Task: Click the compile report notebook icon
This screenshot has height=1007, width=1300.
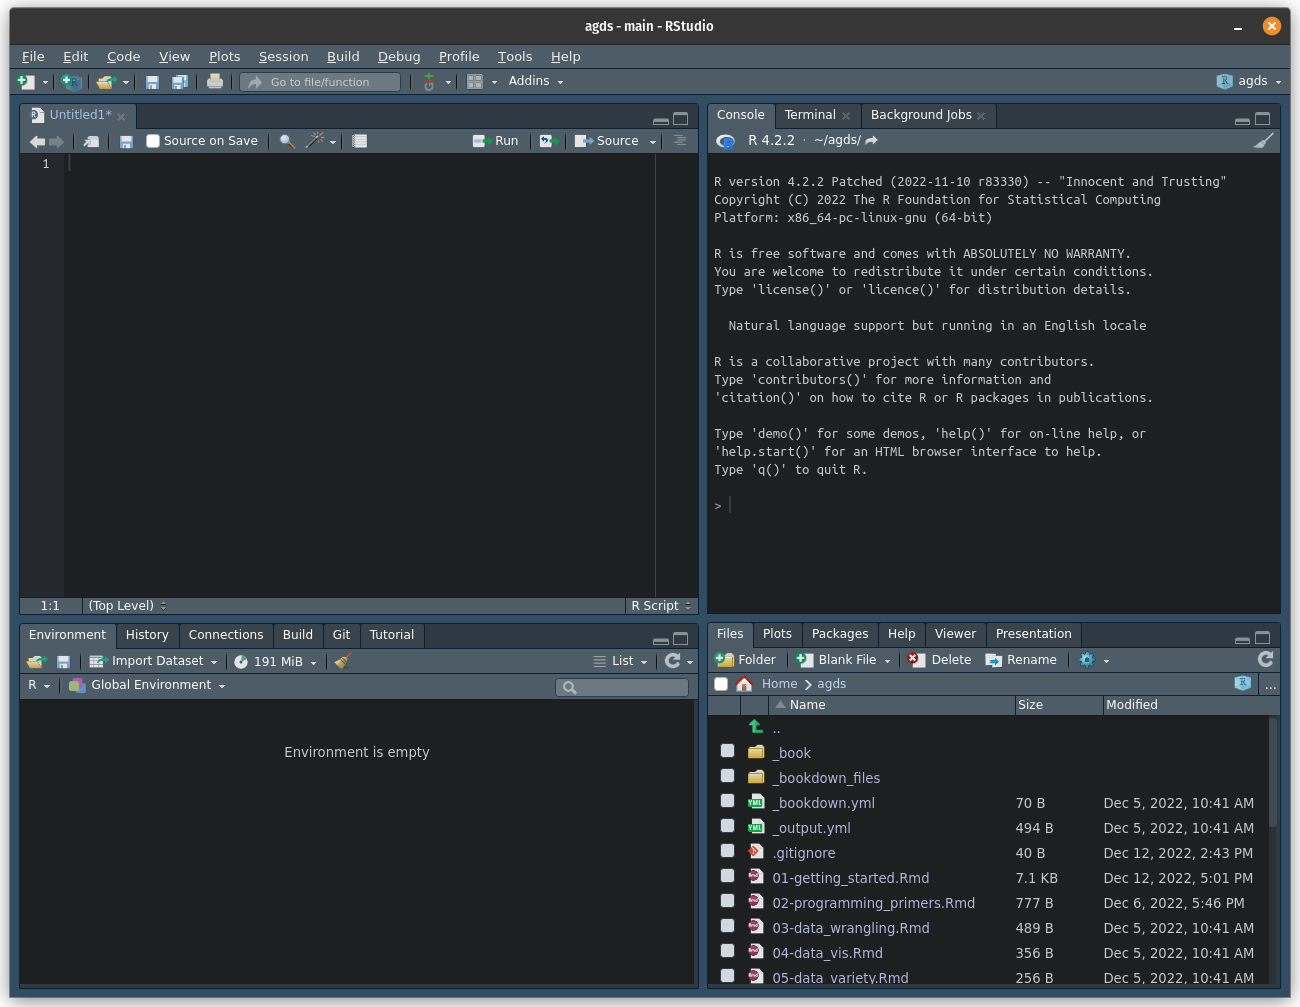Action: (360, 141)
